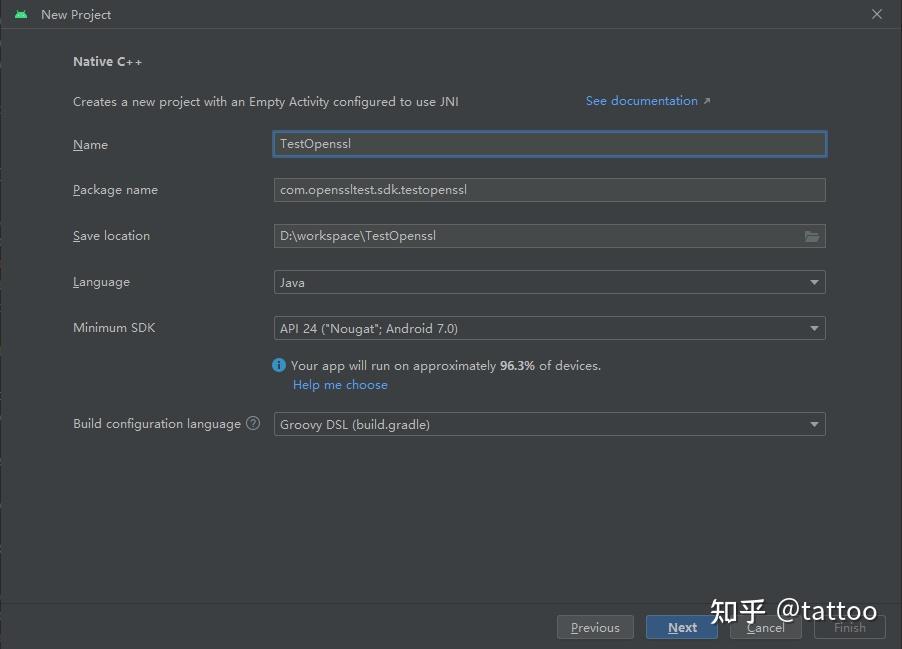Click the Native C++ heading
The height and width of the screenshot is (649, 902).
108,62
